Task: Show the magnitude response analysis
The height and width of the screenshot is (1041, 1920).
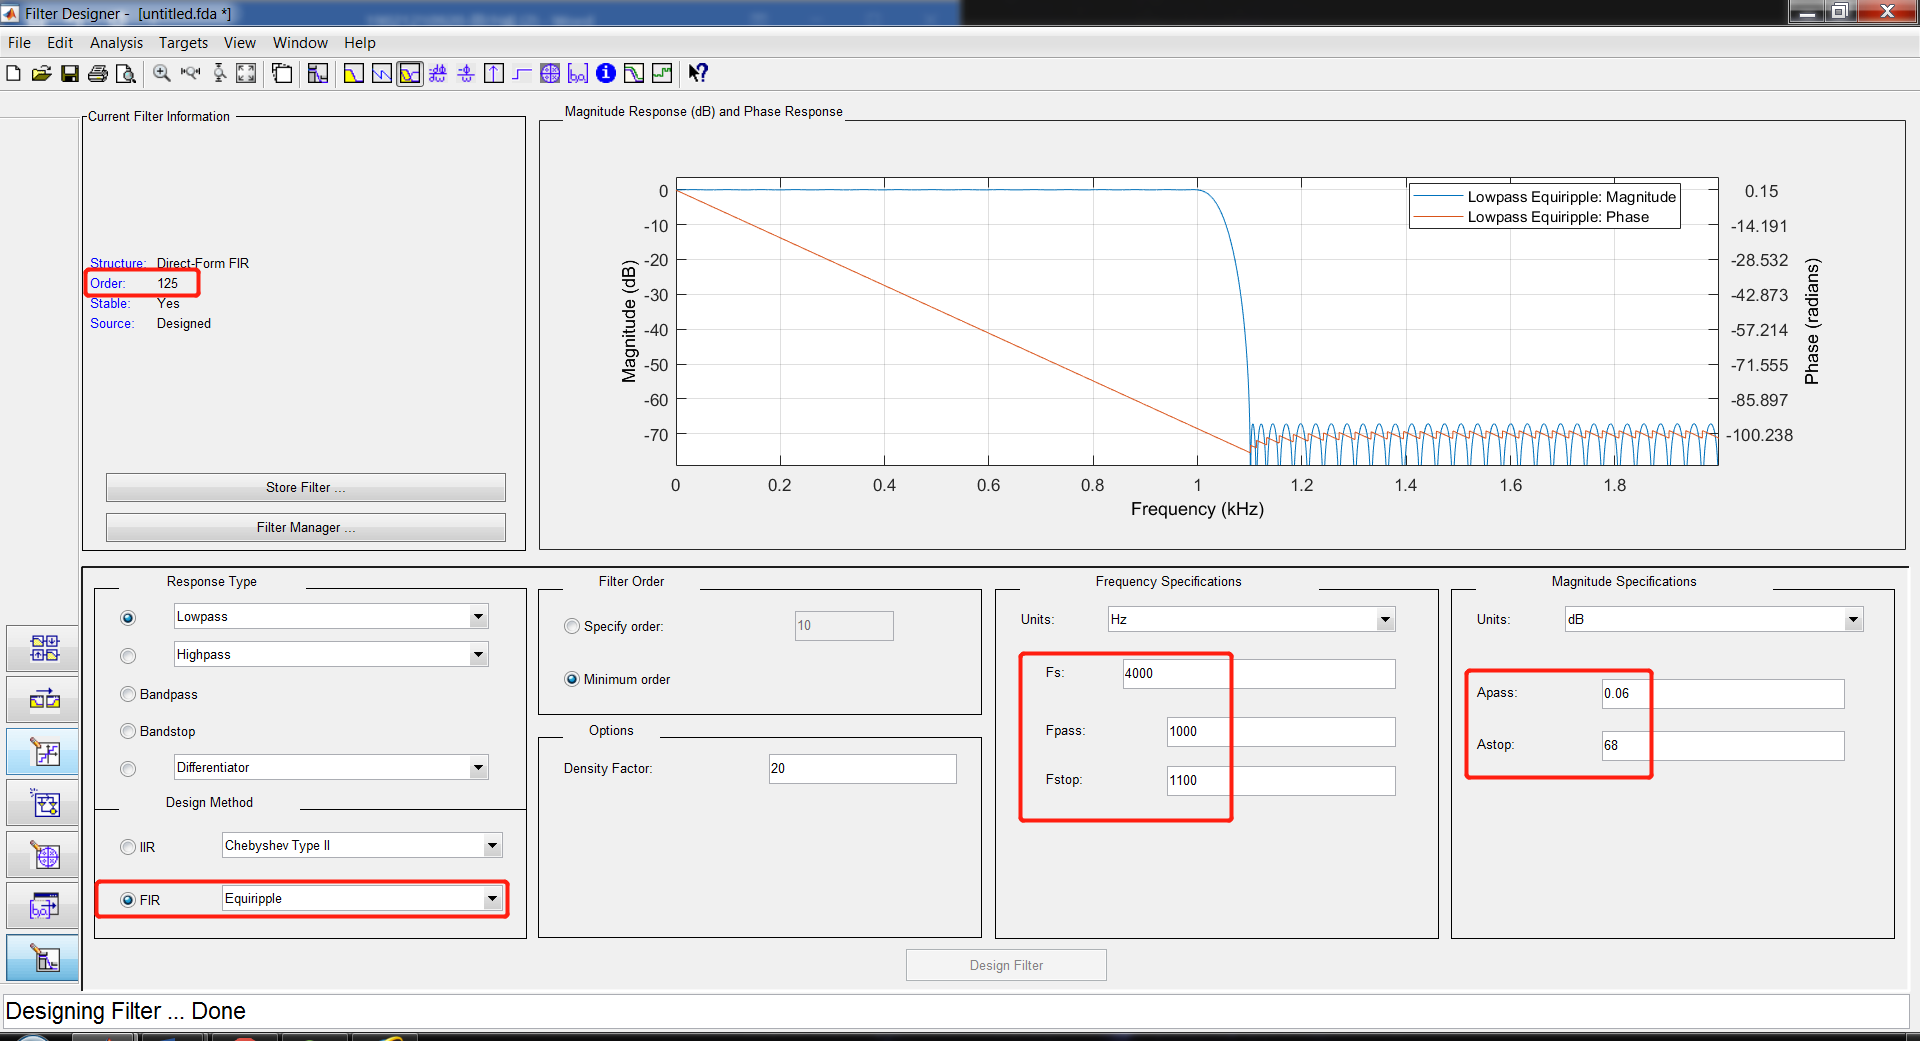Action: coord(354,73)
